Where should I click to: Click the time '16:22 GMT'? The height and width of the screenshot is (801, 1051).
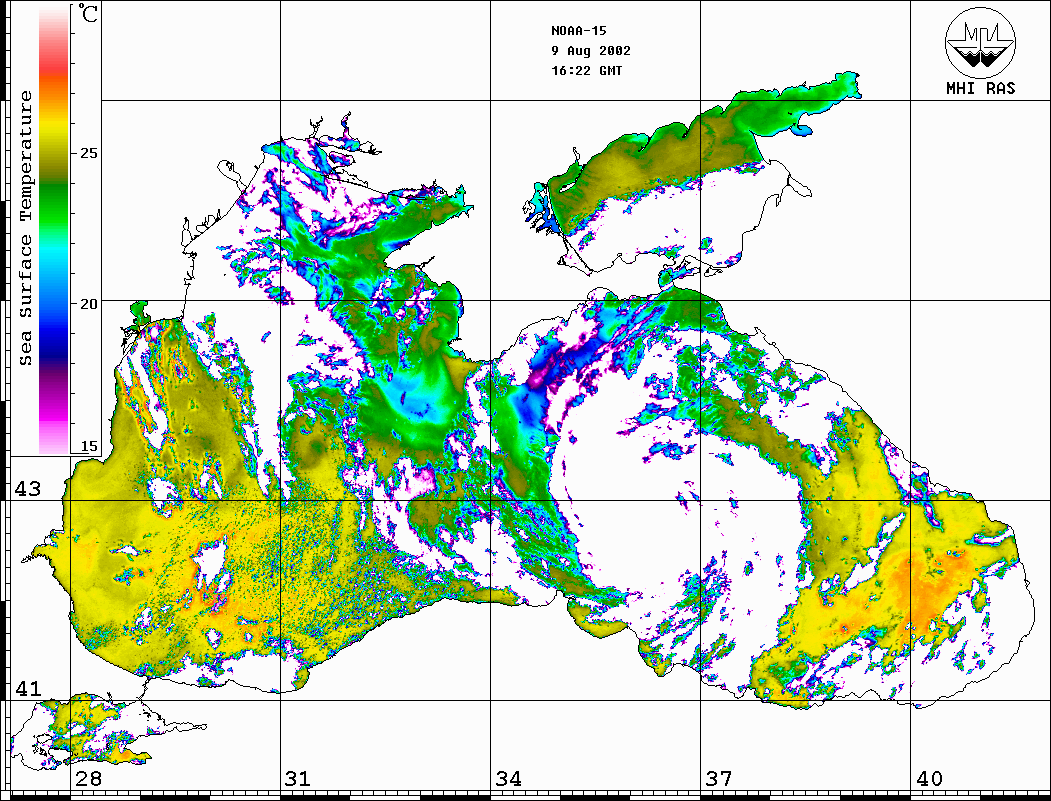pos(586,70)
